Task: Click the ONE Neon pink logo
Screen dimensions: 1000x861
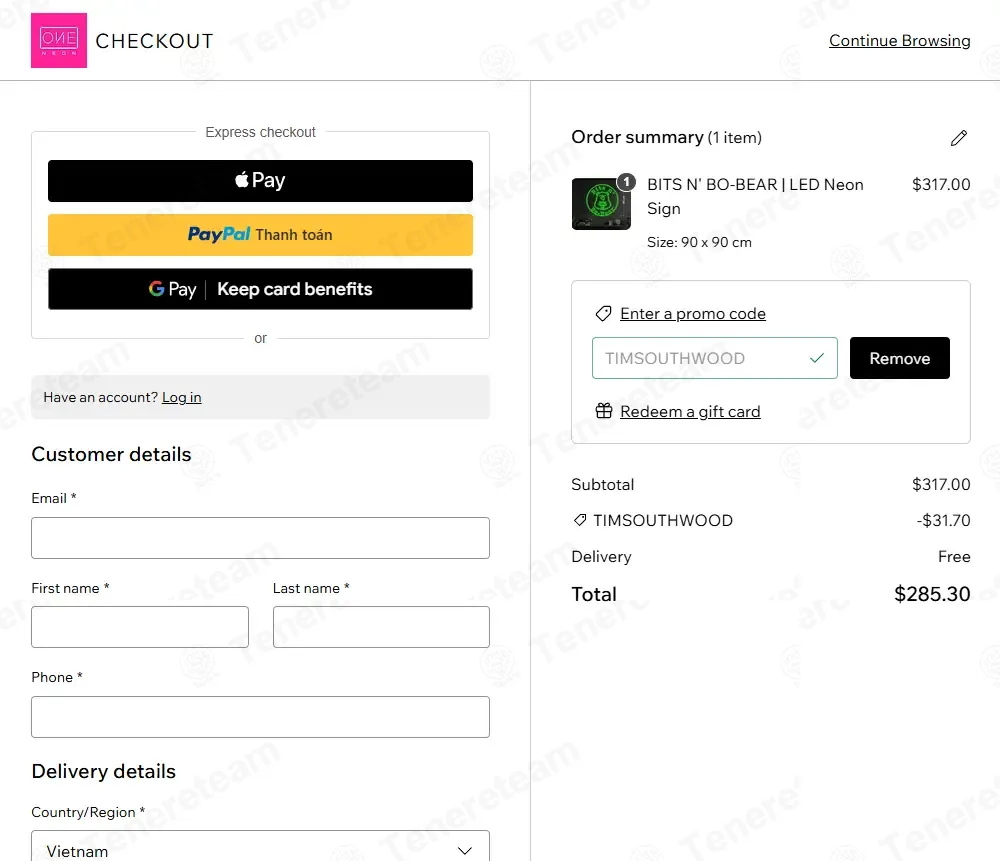Action: click(59, 40)
